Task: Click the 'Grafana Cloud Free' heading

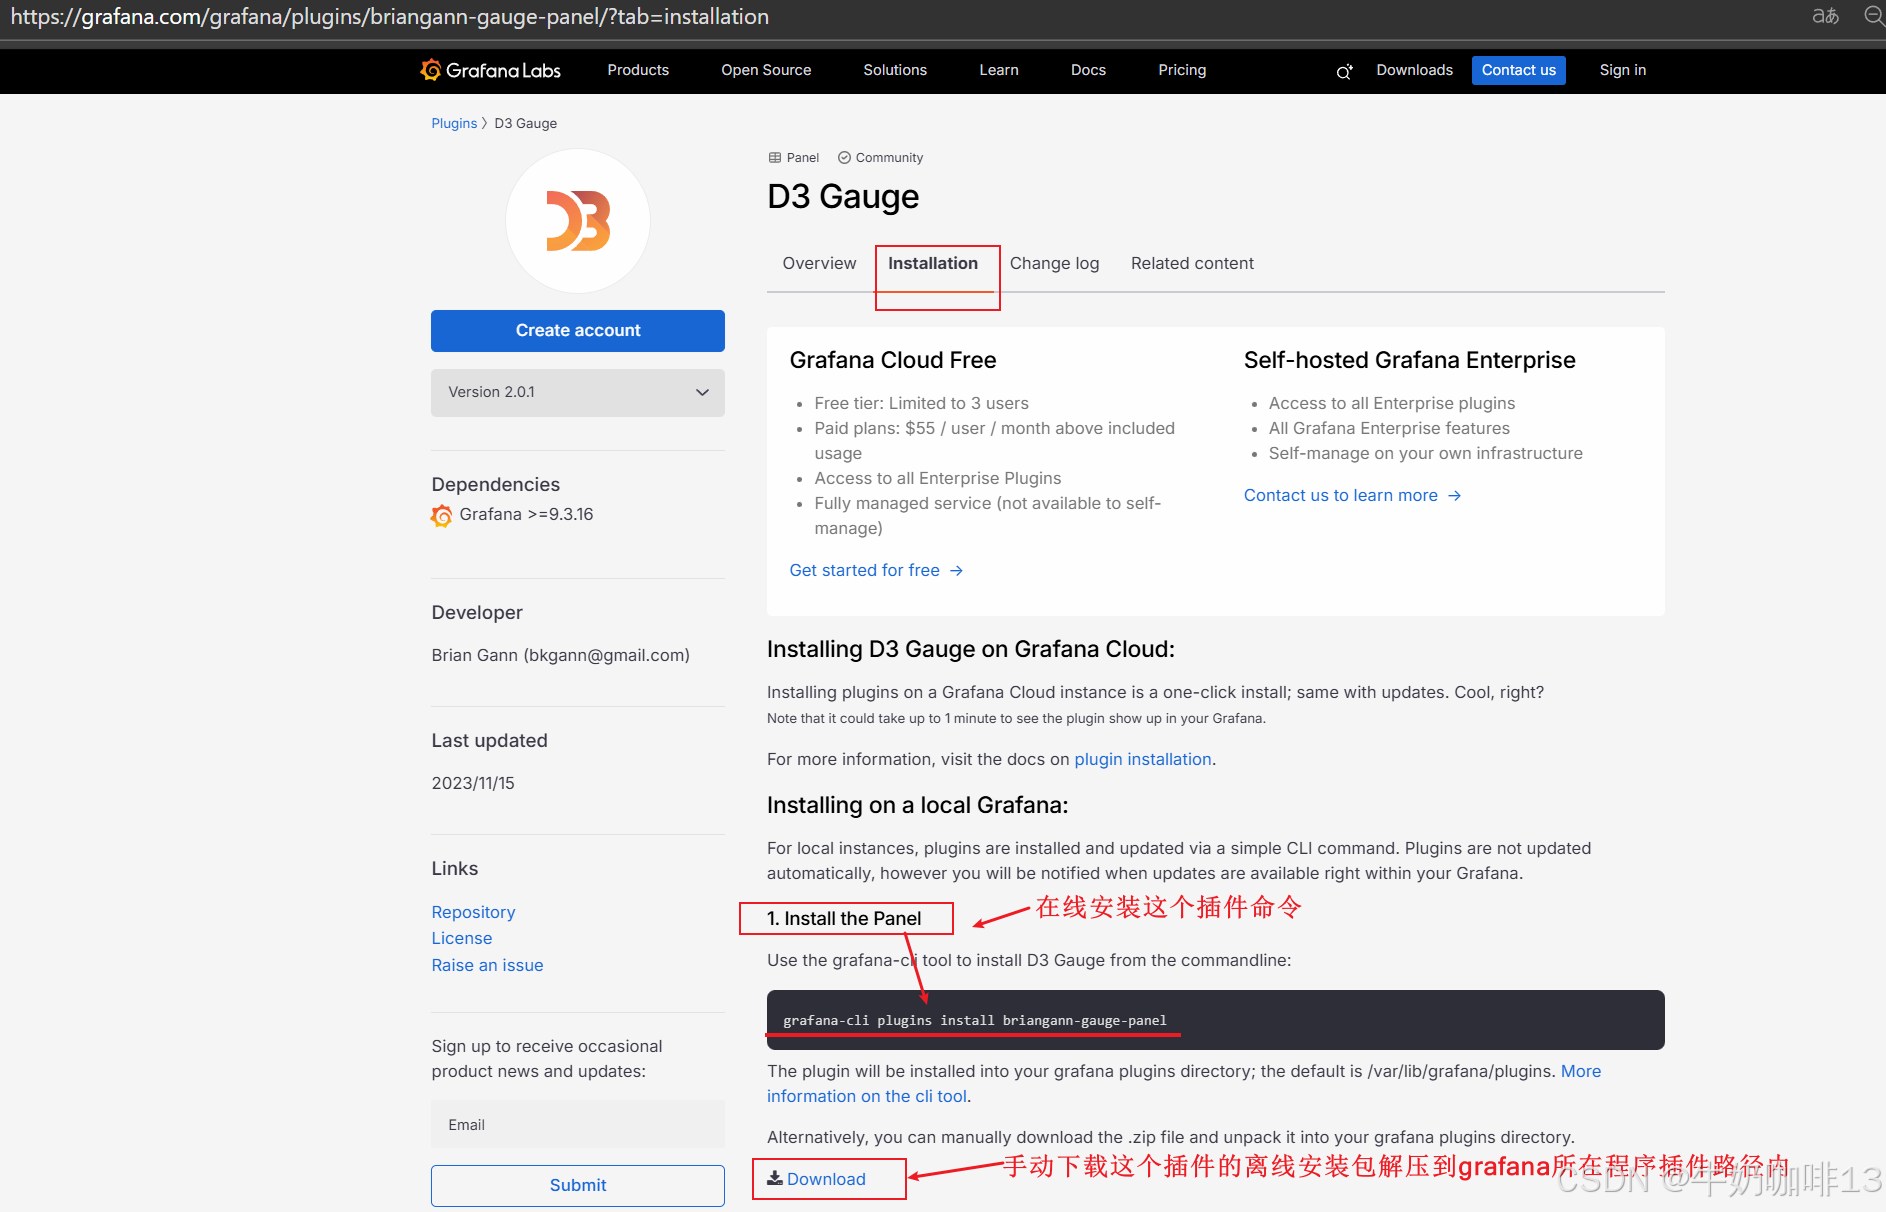Action: (x=893, y=360)
